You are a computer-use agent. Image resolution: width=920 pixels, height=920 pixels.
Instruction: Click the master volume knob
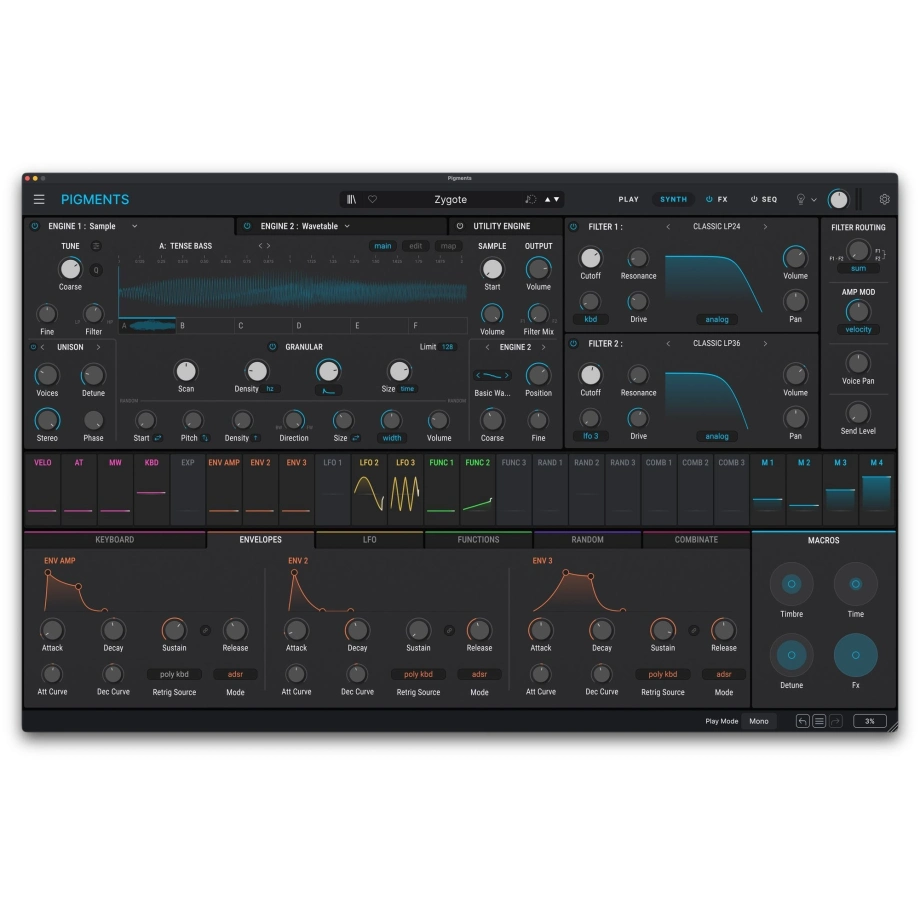[838, 199]
